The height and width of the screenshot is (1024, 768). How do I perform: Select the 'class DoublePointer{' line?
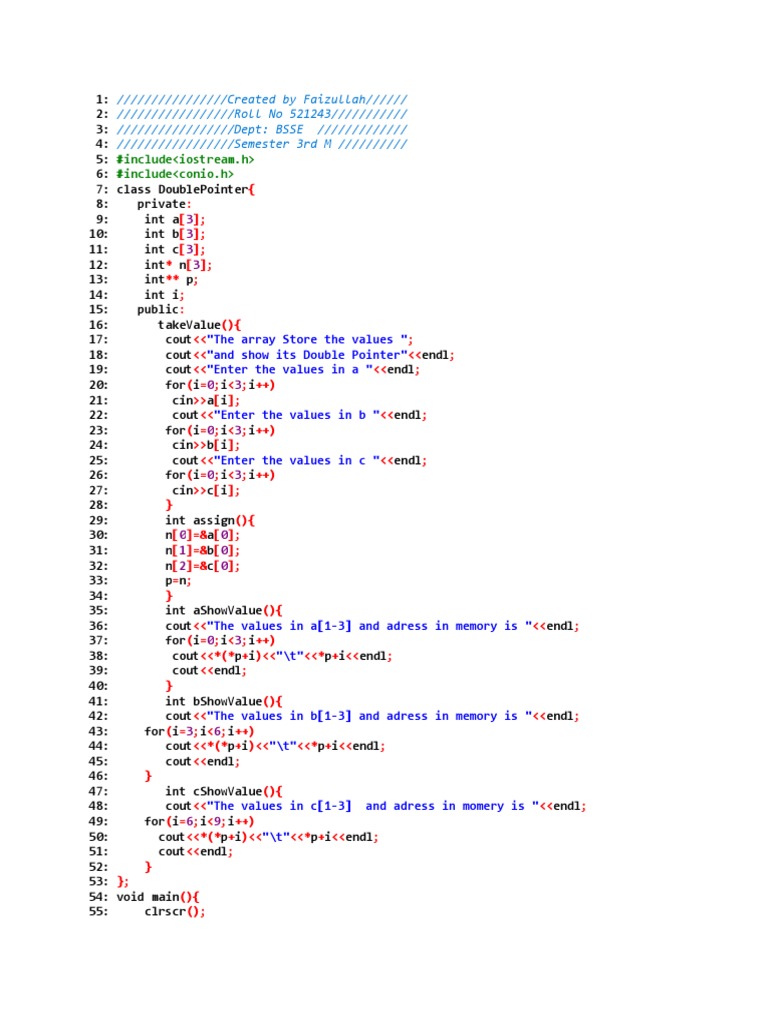[186, 189]
